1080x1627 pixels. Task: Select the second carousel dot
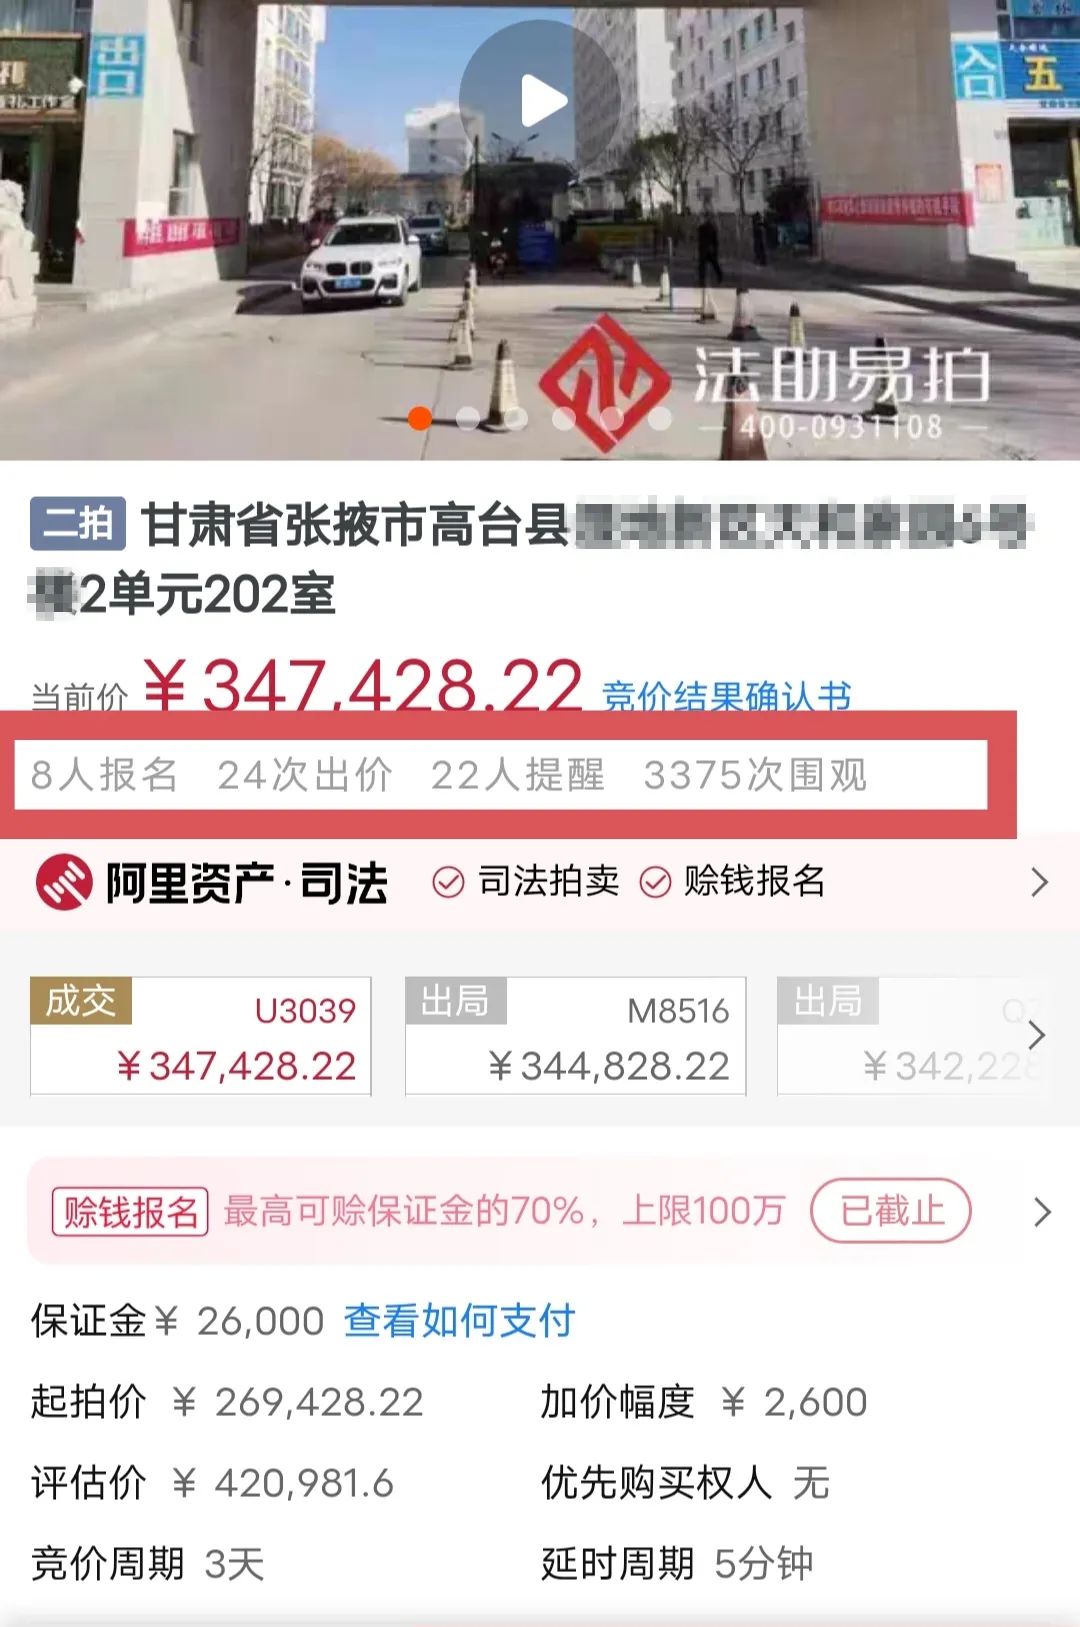click(x=468, y=419)
